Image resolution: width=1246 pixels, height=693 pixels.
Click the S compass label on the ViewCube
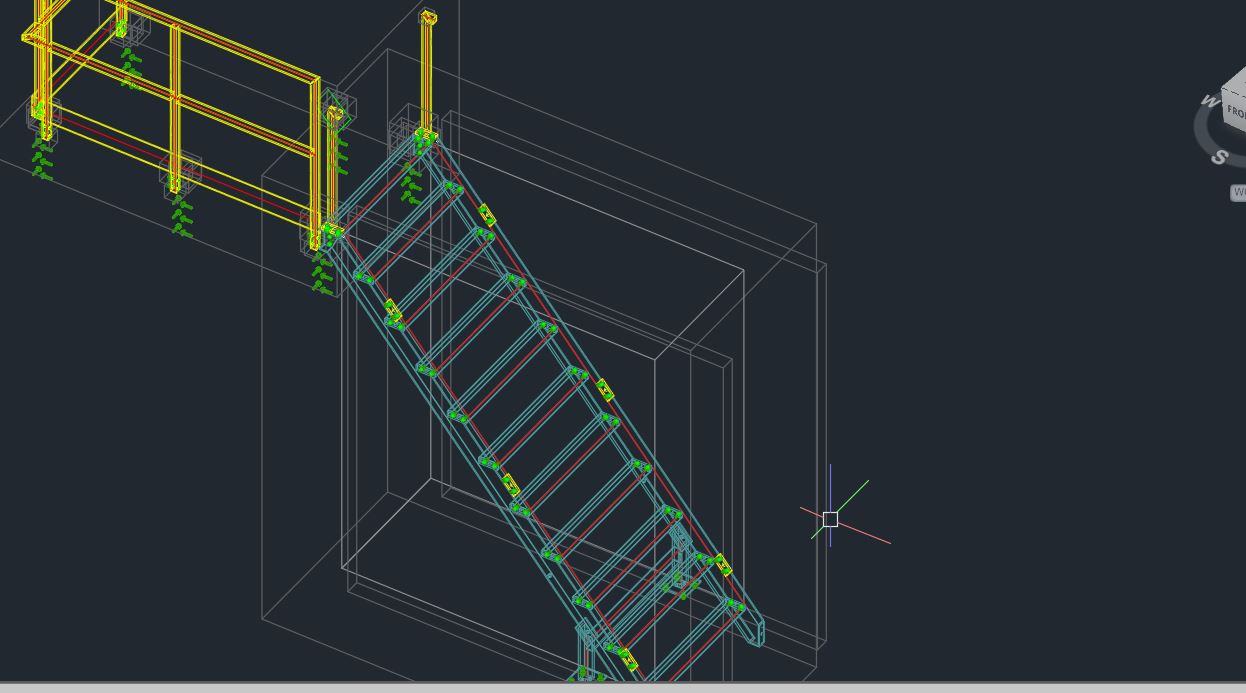(1219, 156)
